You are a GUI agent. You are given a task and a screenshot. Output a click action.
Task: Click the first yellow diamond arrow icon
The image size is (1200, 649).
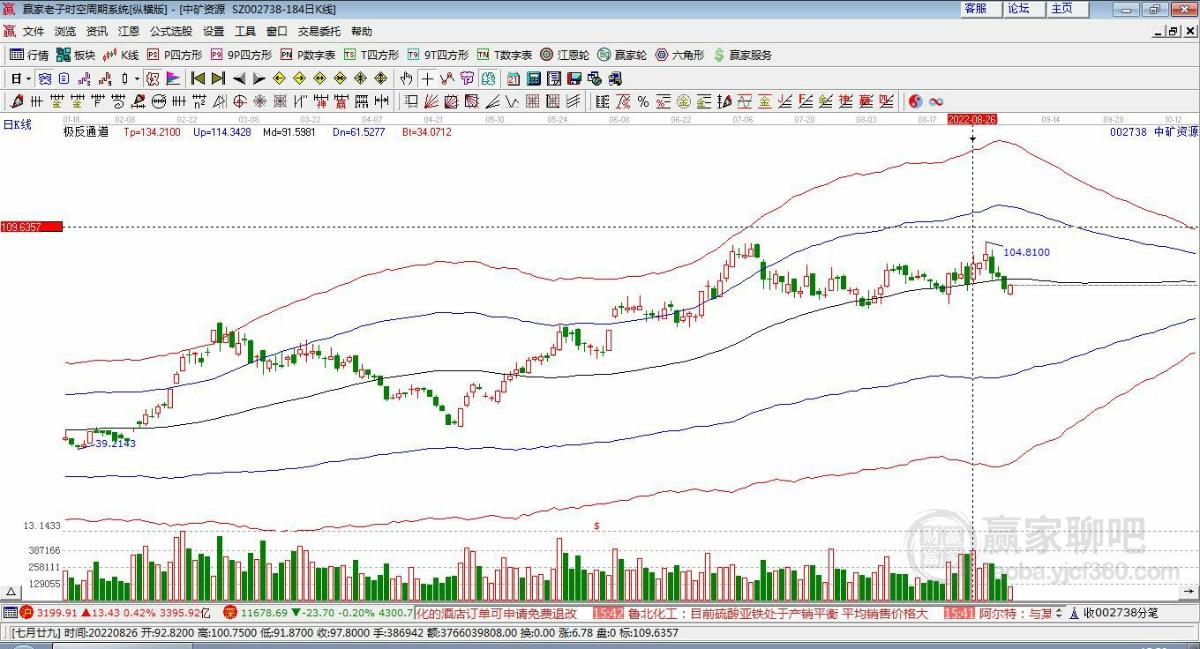coord(279,78)
